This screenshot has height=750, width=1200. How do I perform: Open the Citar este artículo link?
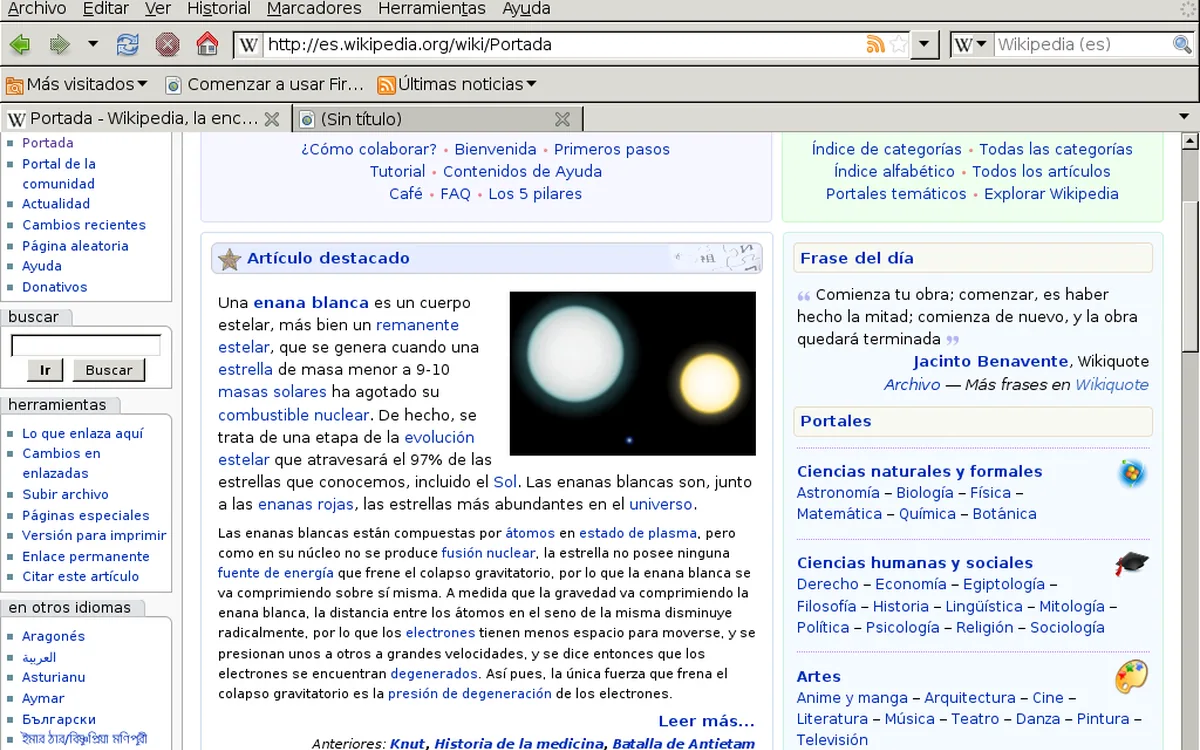(81, 577)
